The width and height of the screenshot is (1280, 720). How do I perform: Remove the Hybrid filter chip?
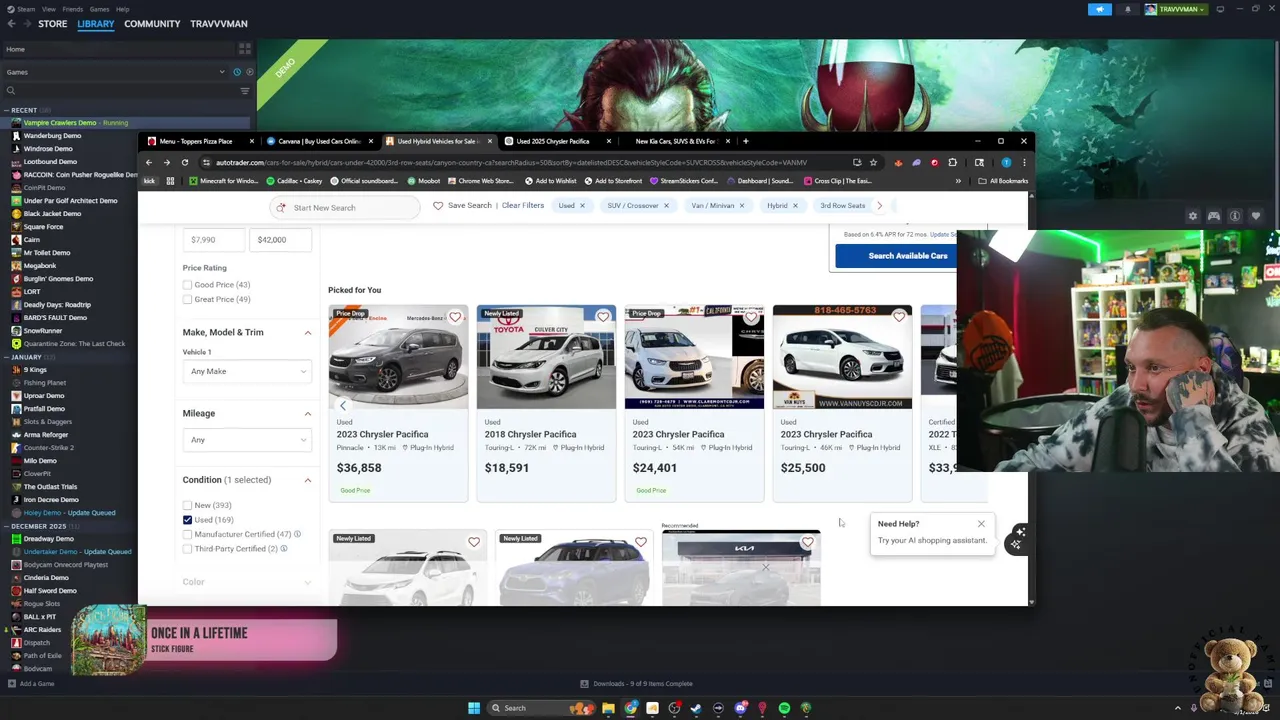(x=795, y=206)
